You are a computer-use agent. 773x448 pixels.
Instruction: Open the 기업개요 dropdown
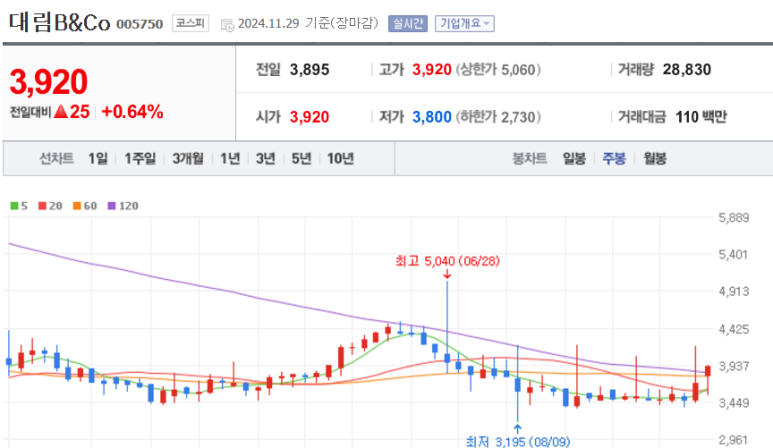(x=464, y=24)
